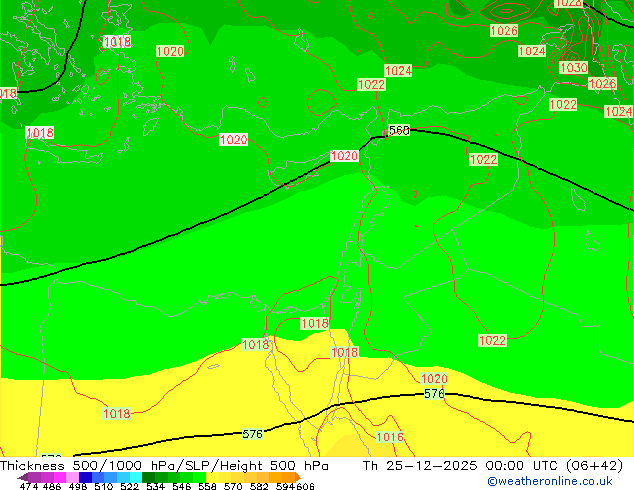Click the orange arrow tip of the color scale
This screenshot has width=634, height=490.
[298, 477]
